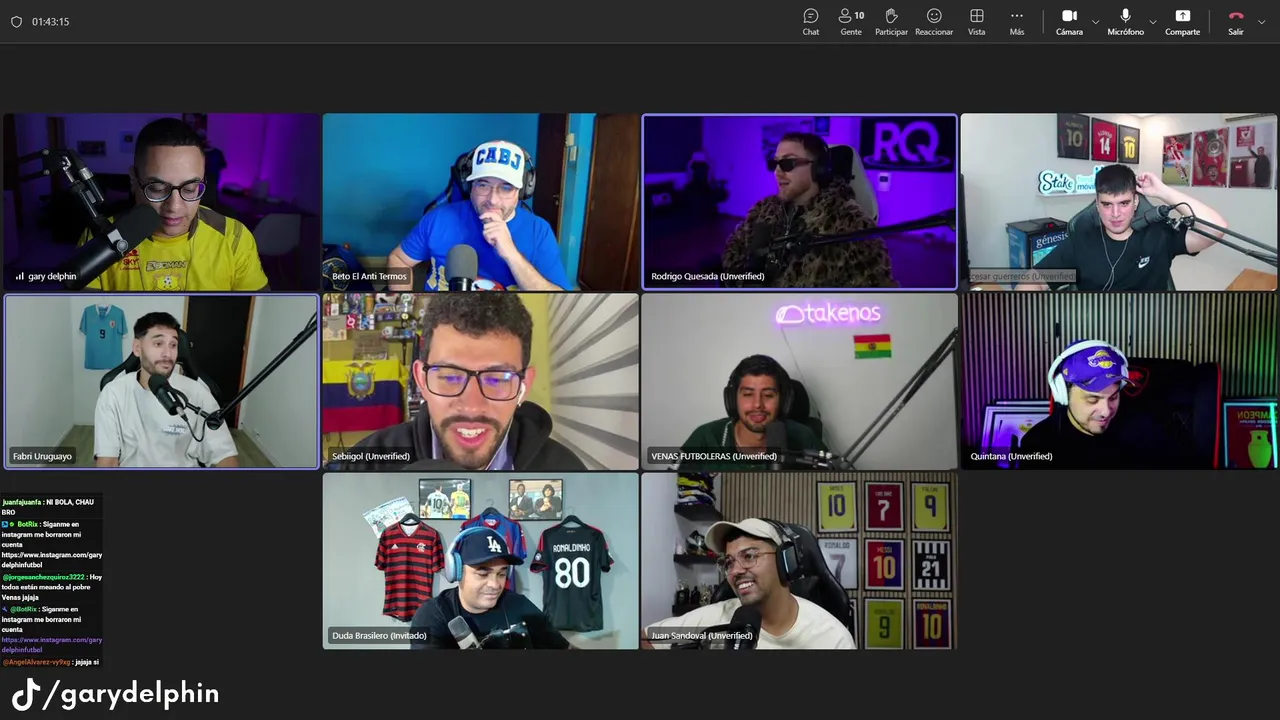Select Rodrigo Quesada video tile

[799, 202]
